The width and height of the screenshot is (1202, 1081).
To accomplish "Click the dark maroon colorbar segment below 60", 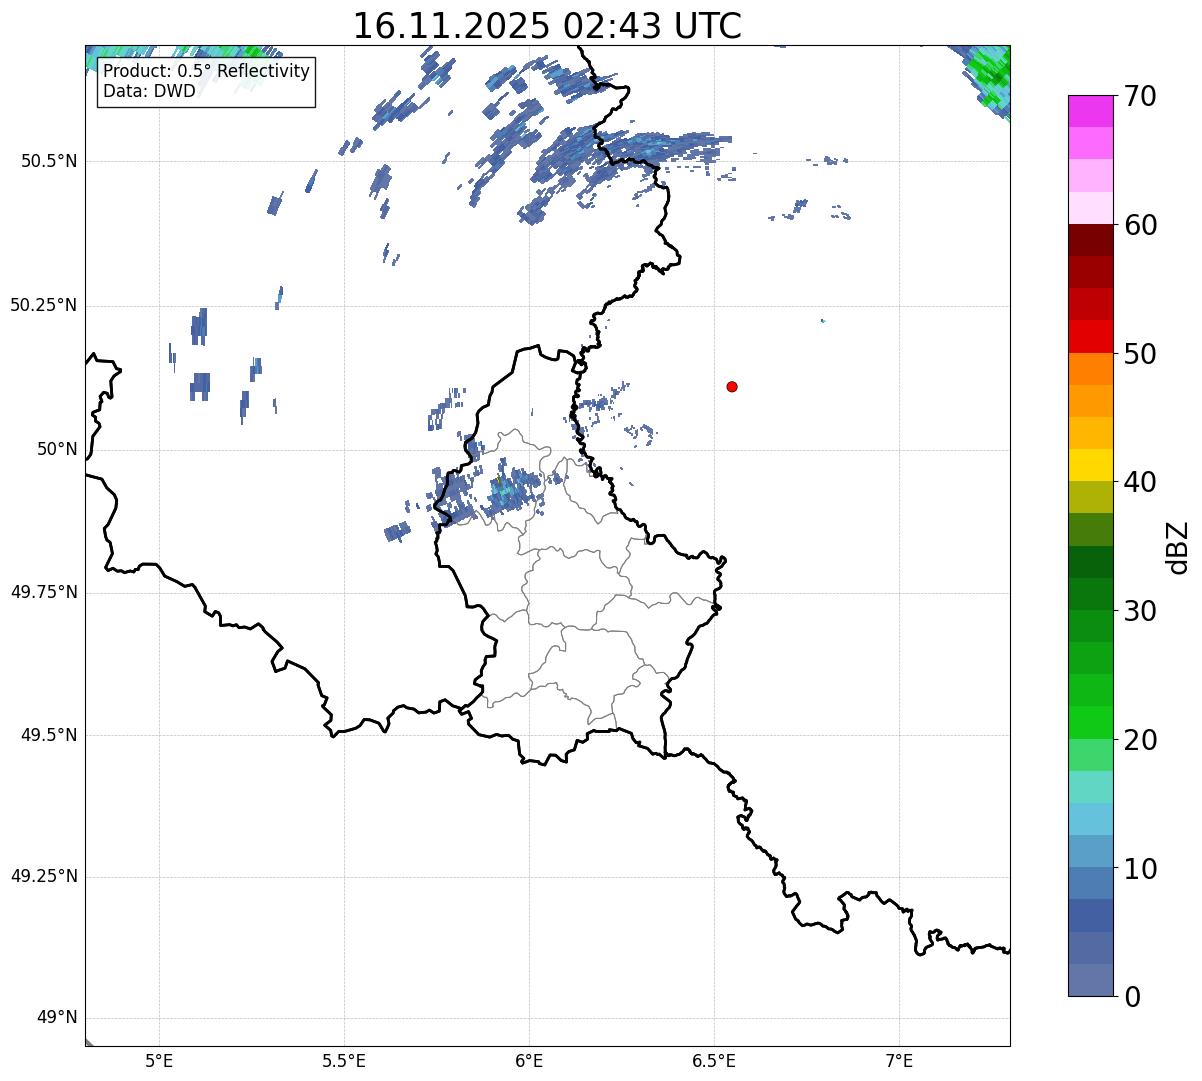I will pos(1090,240).
